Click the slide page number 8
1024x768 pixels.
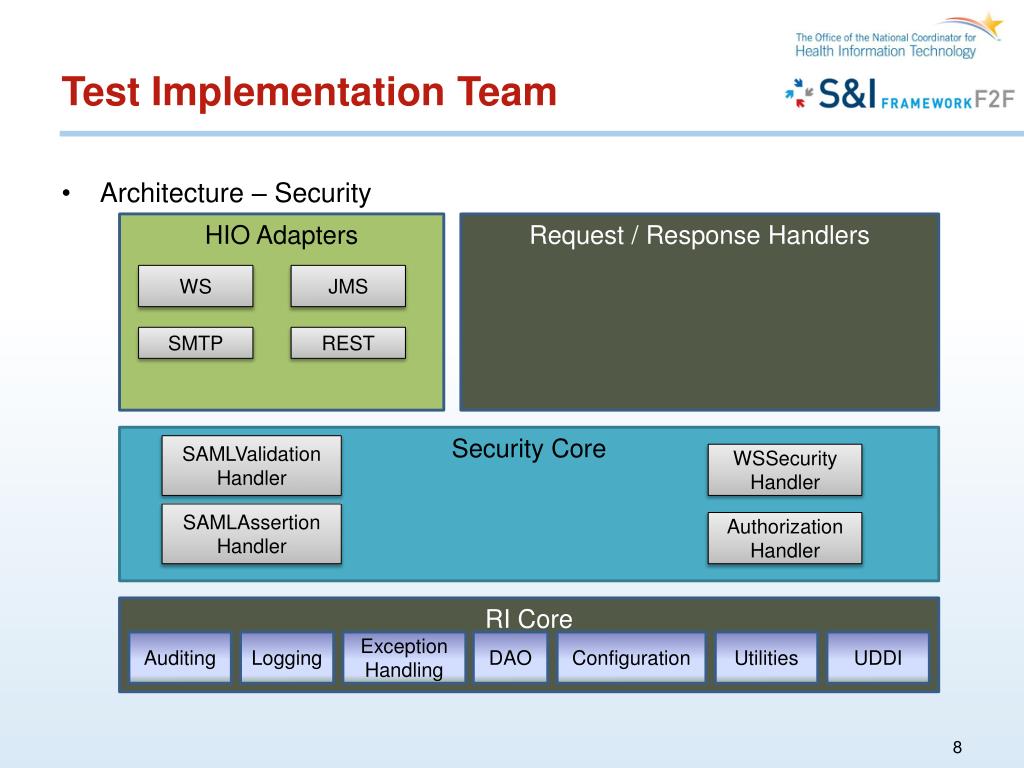coord(957,747)
